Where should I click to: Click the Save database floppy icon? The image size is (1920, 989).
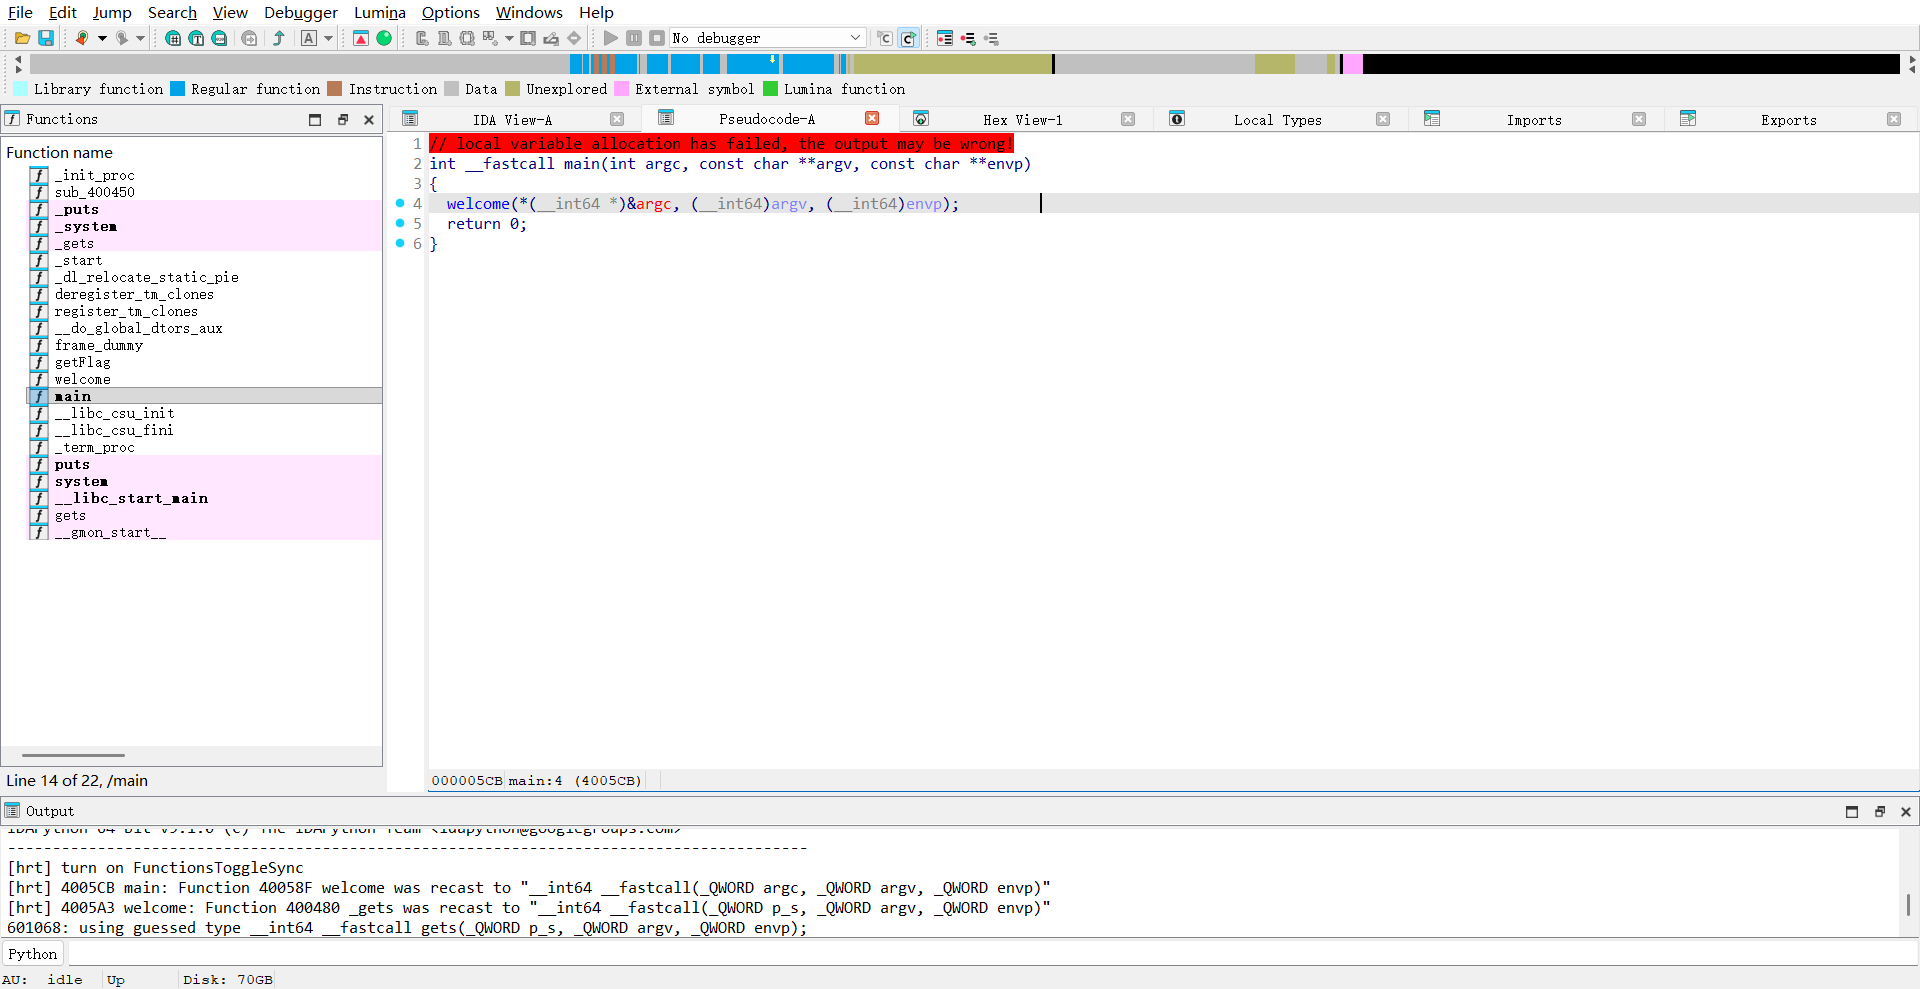coord(46,38)
